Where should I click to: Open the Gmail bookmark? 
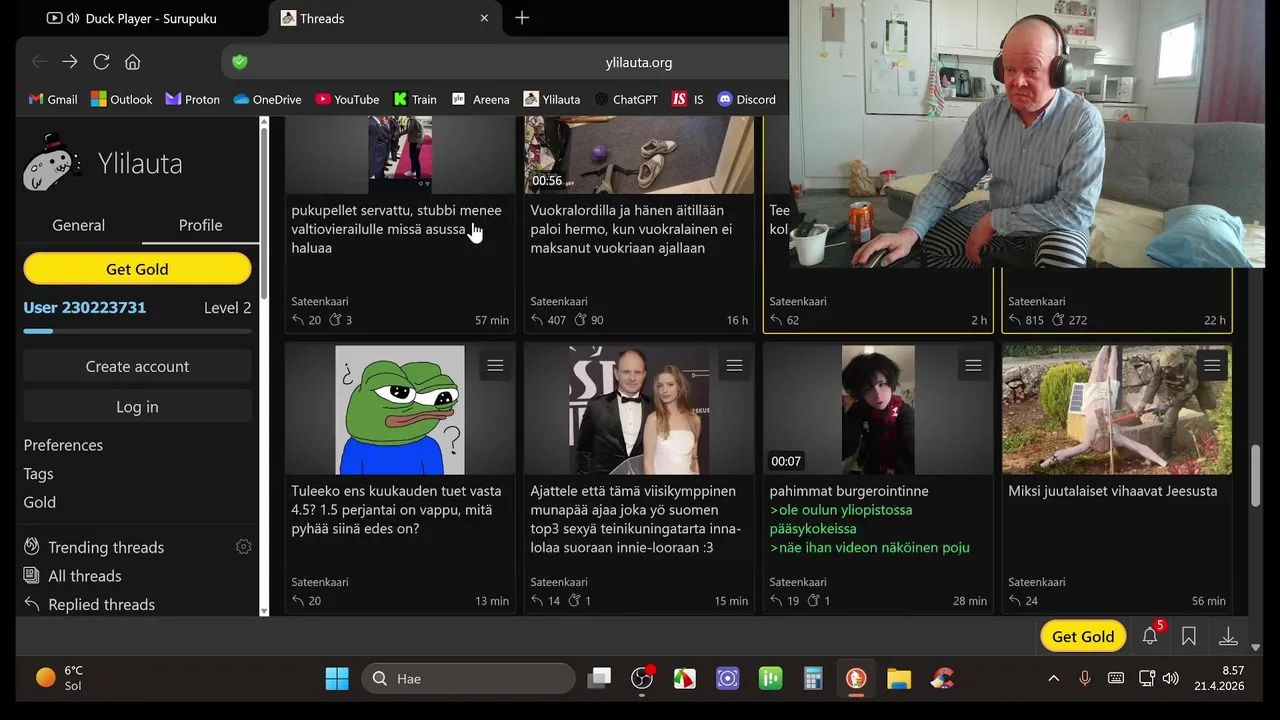pos(53,99)
